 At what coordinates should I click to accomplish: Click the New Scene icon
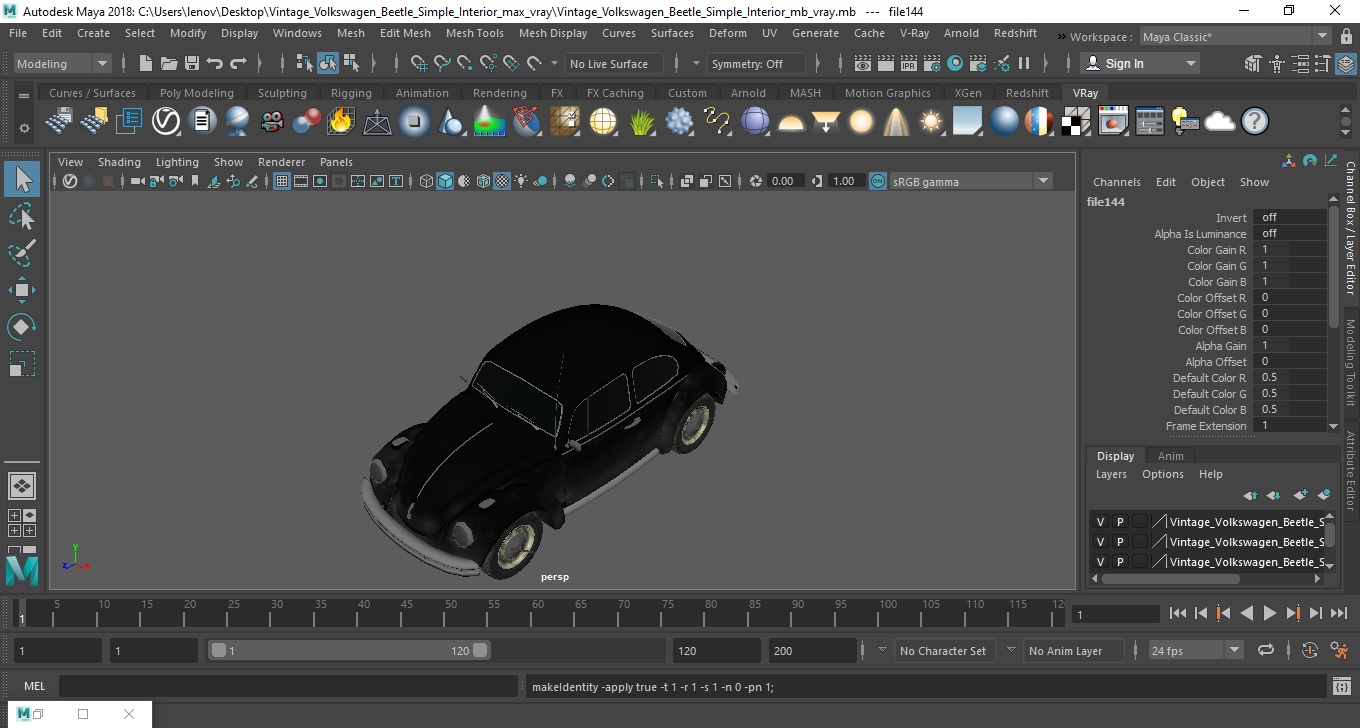click(x=145, y=63)
